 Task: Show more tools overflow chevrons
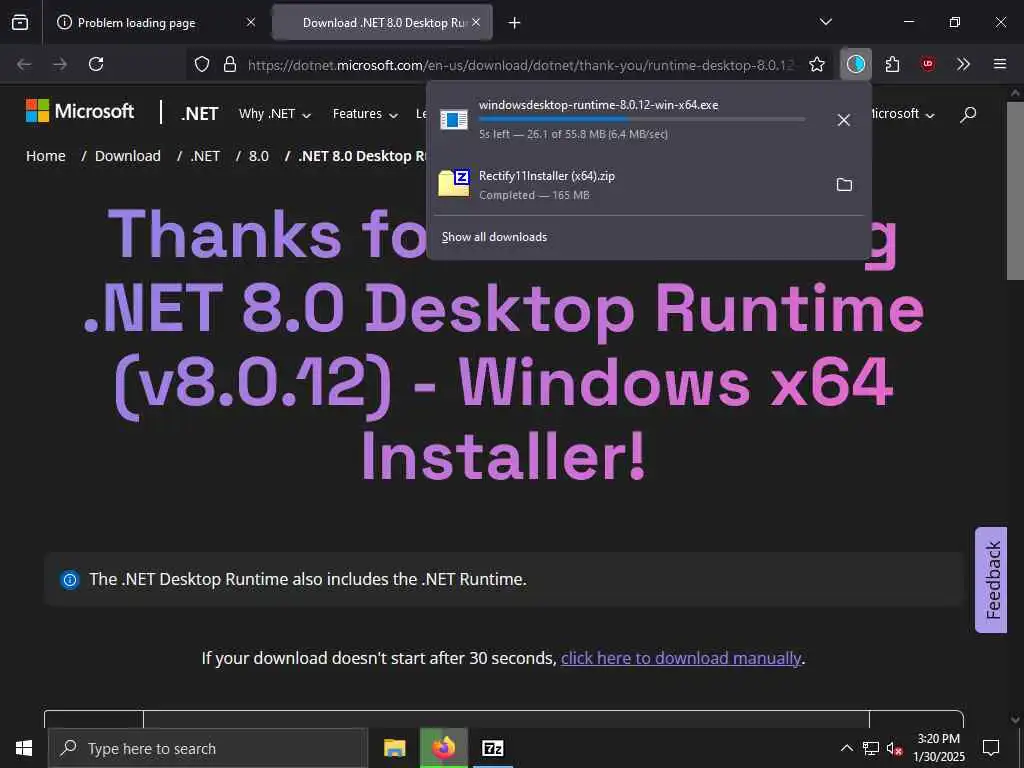963,64
